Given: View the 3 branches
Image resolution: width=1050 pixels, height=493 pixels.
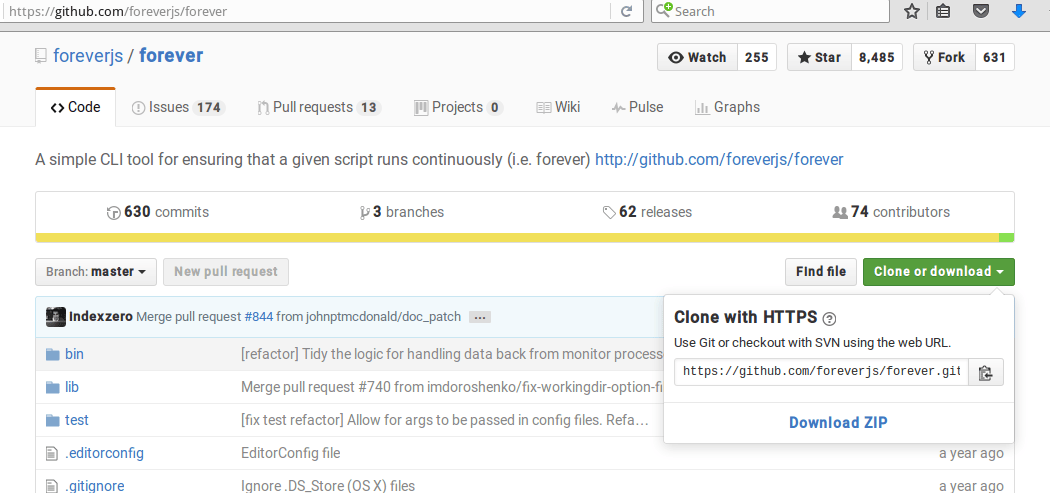Looking at the screenshot, I should [401, 212].
